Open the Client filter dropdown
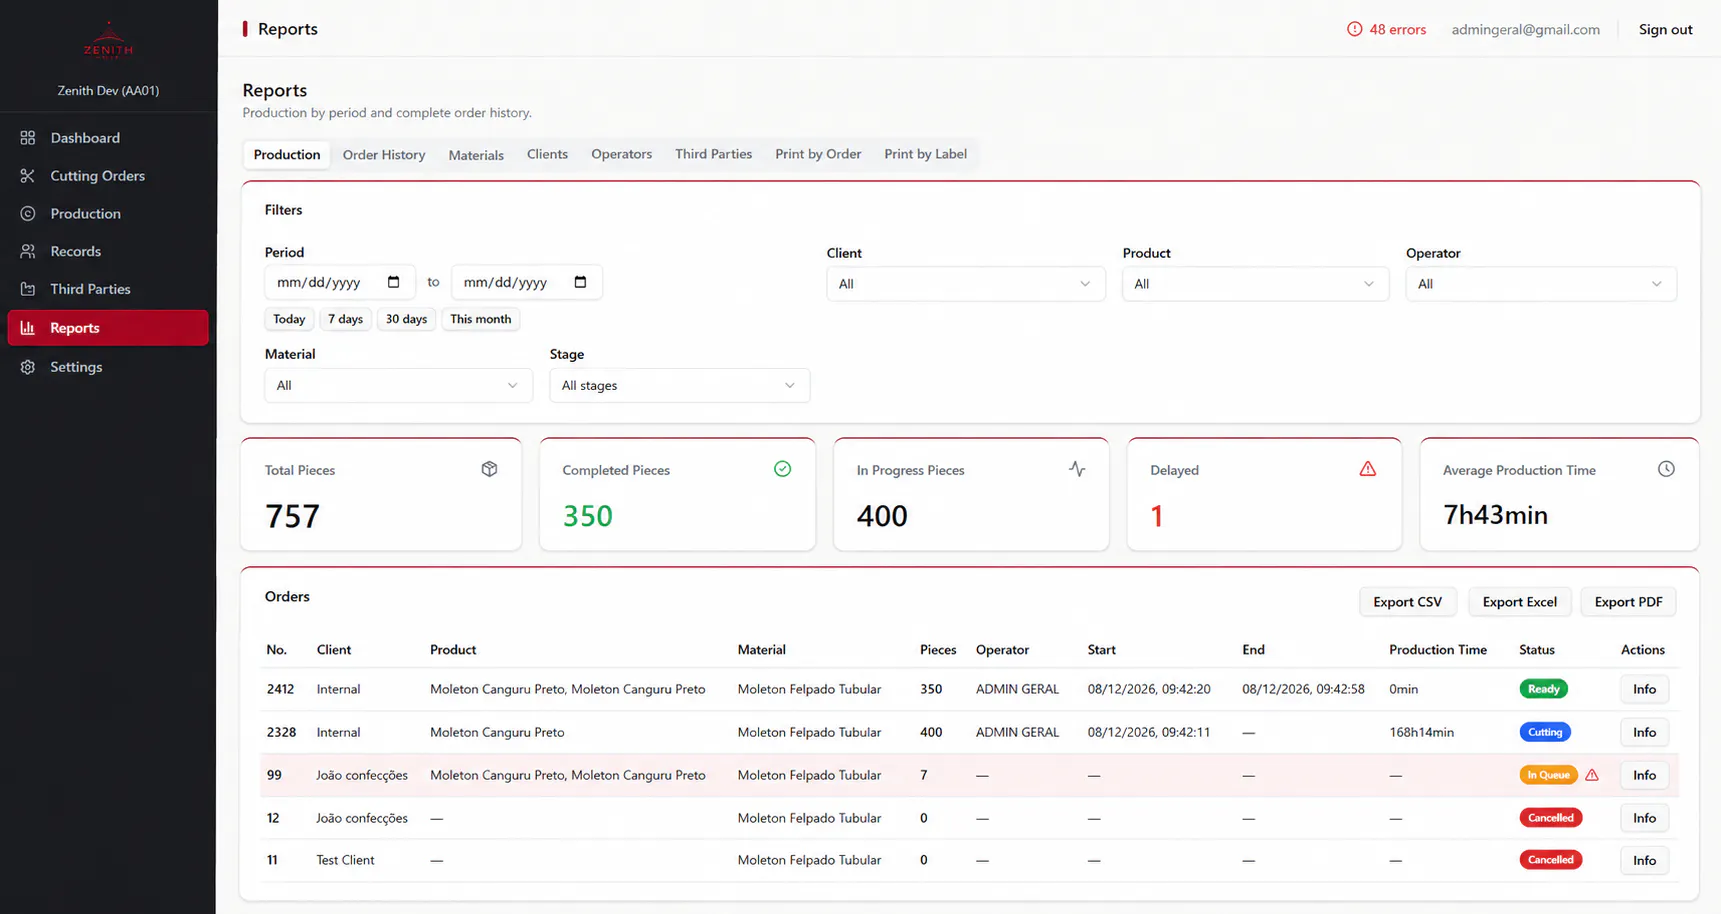Image resolution: width=1721 pixels, height=914 pixels. [966, 284]
